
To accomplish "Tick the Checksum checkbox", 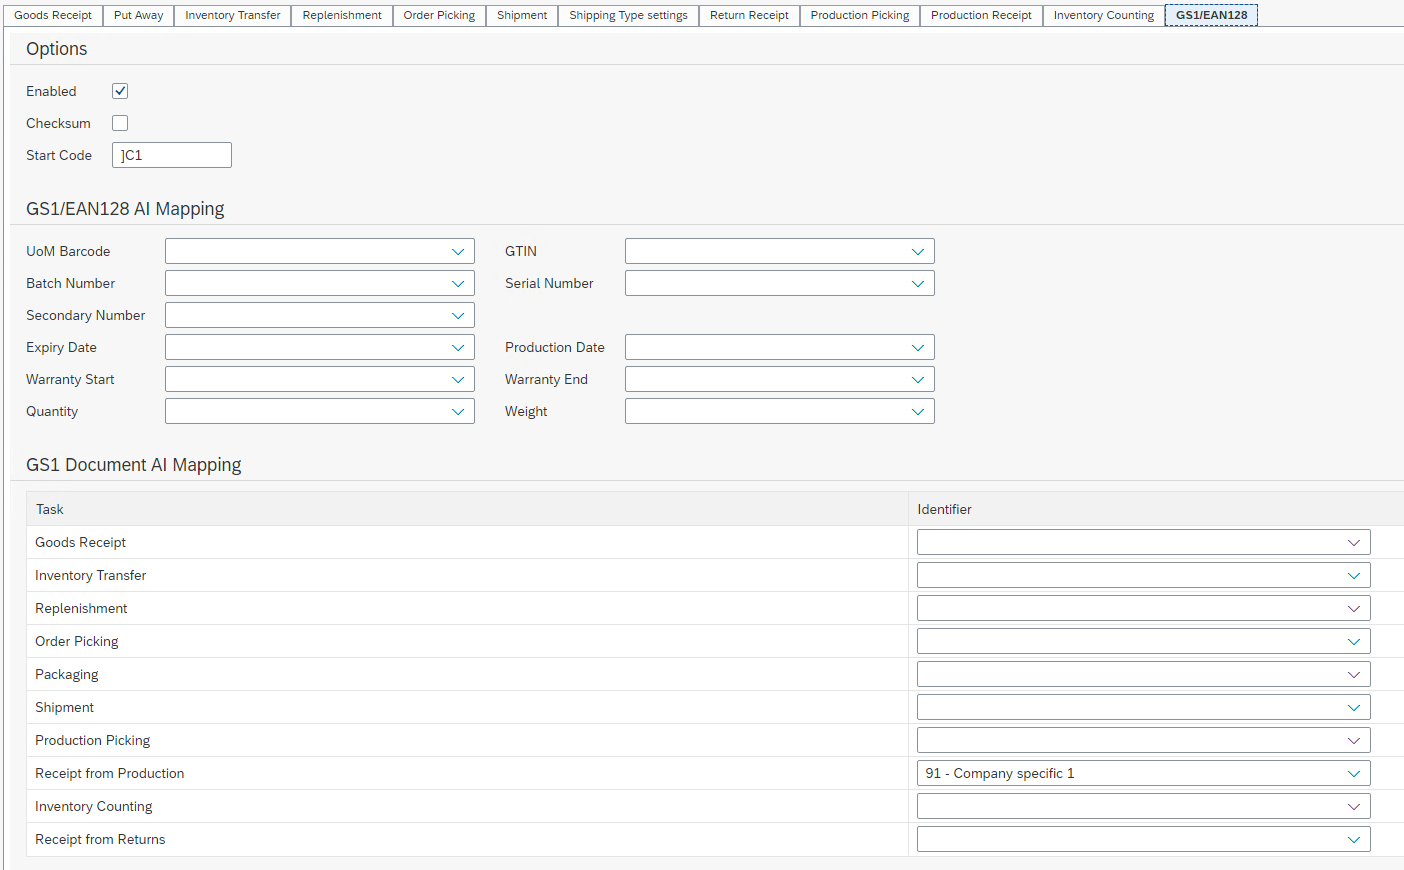I will pyautogui.click(x=120, y=123).
